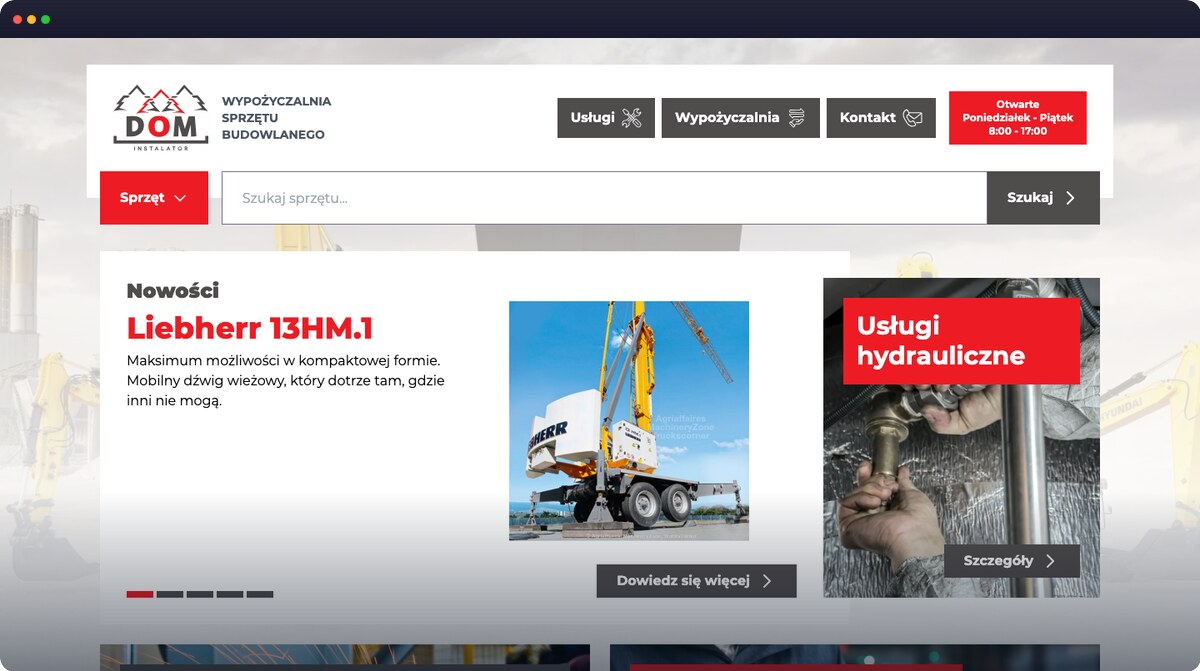Open the Usługi menu item
Screen dimensions: 1200x671
[x=606, y=118]
